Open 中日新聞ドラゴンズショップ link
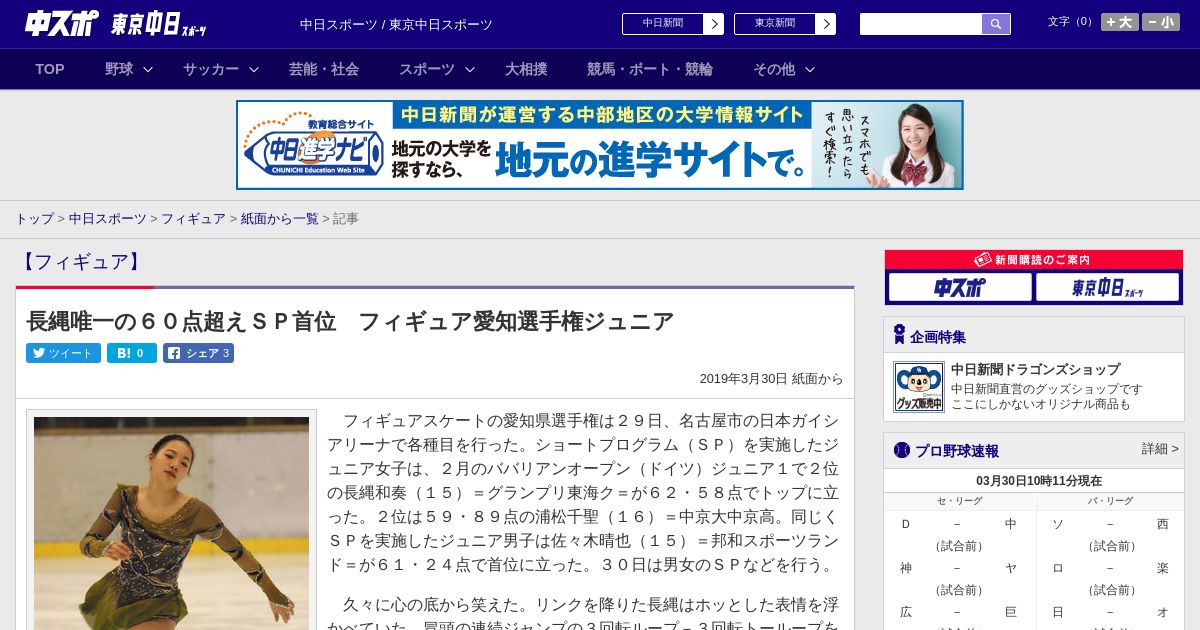1200x630 pixels. pos(1035,369)
